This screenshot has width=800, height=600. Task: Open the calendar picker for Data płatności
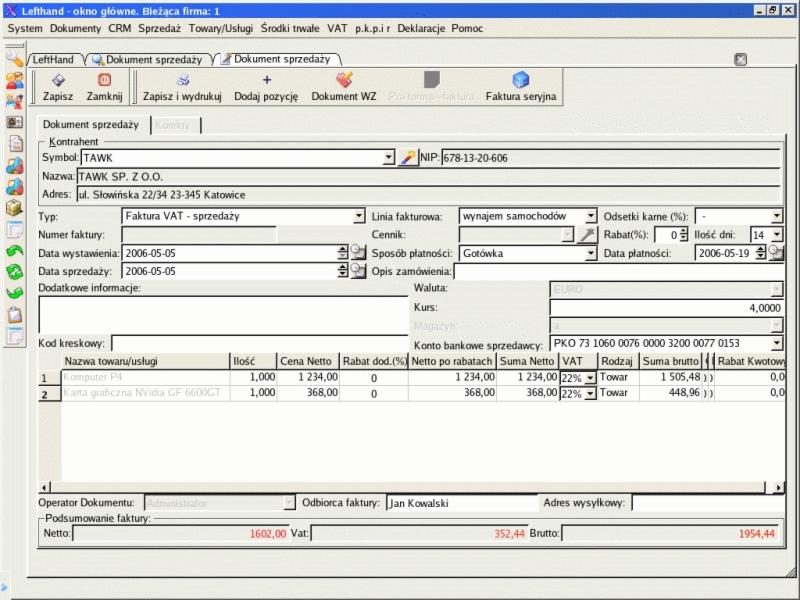(775, 253)
